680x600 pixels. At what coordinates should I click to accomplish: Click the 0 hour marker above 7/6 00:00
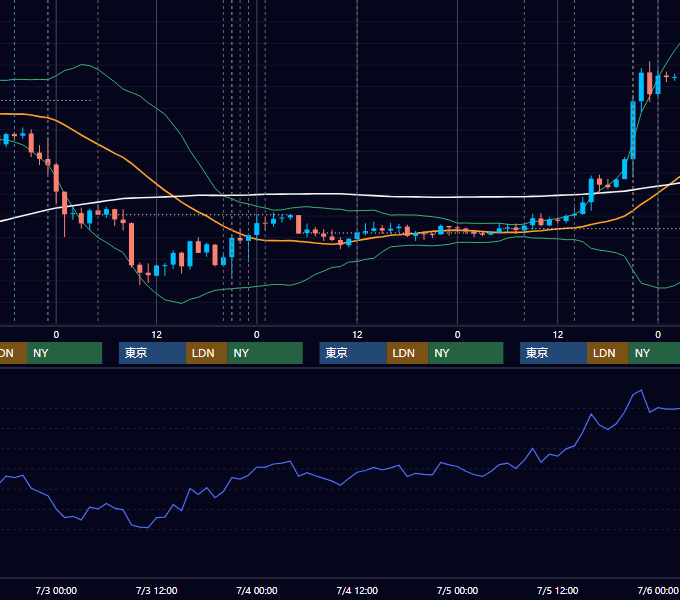658,335
